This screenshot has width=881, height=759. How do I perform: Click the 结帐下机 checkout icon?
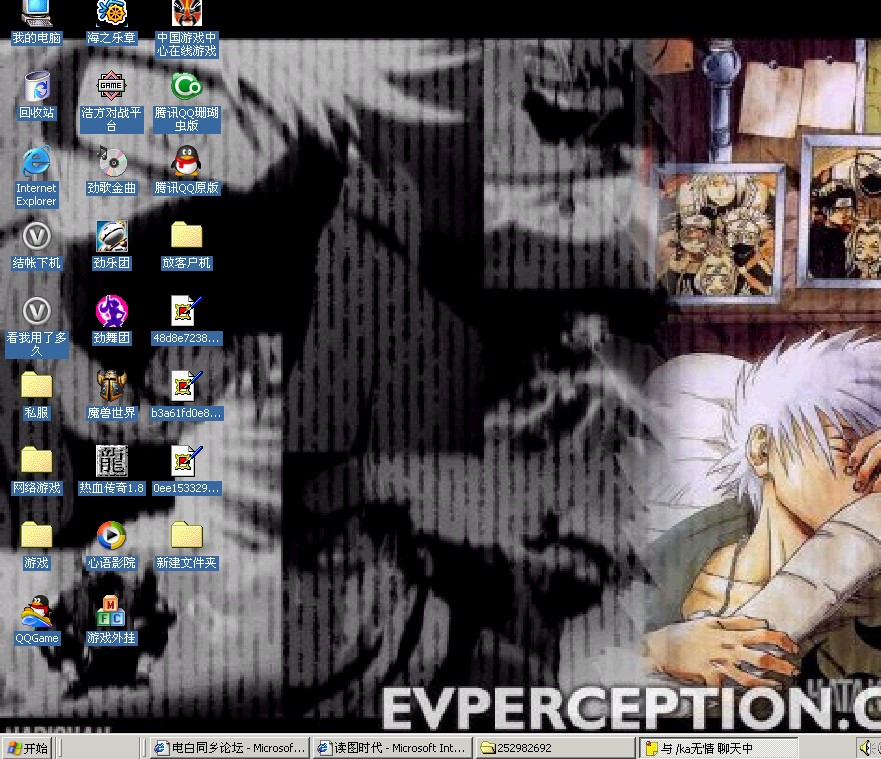coord(37,237)
